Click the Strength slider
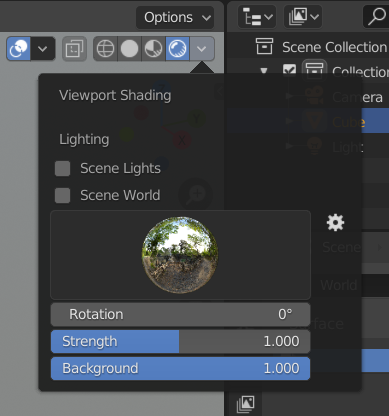This screenshot has width=389, height=416. pyautogui.click(x=180, y=341)
